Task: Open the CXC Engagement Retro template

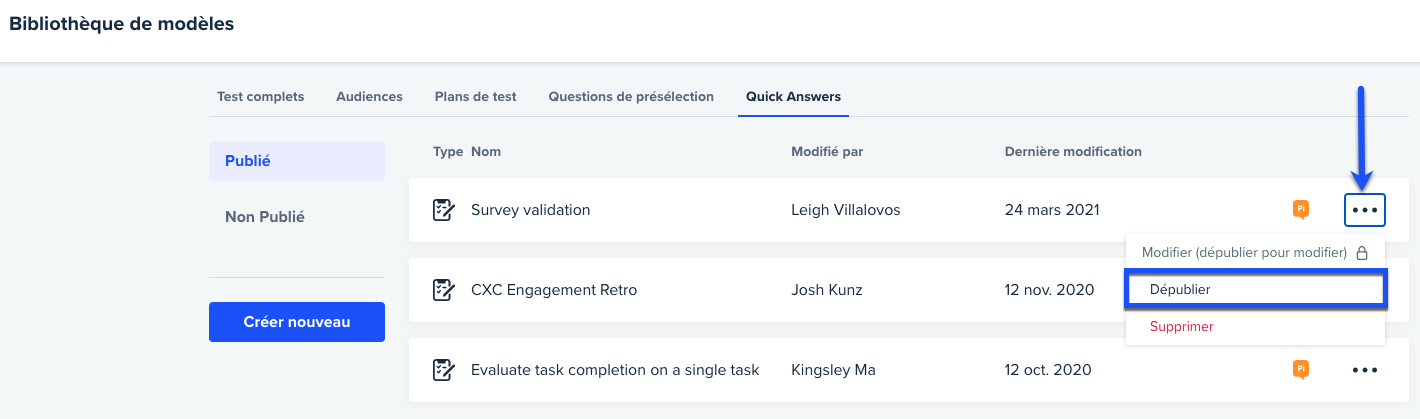Action: [554, 290]
